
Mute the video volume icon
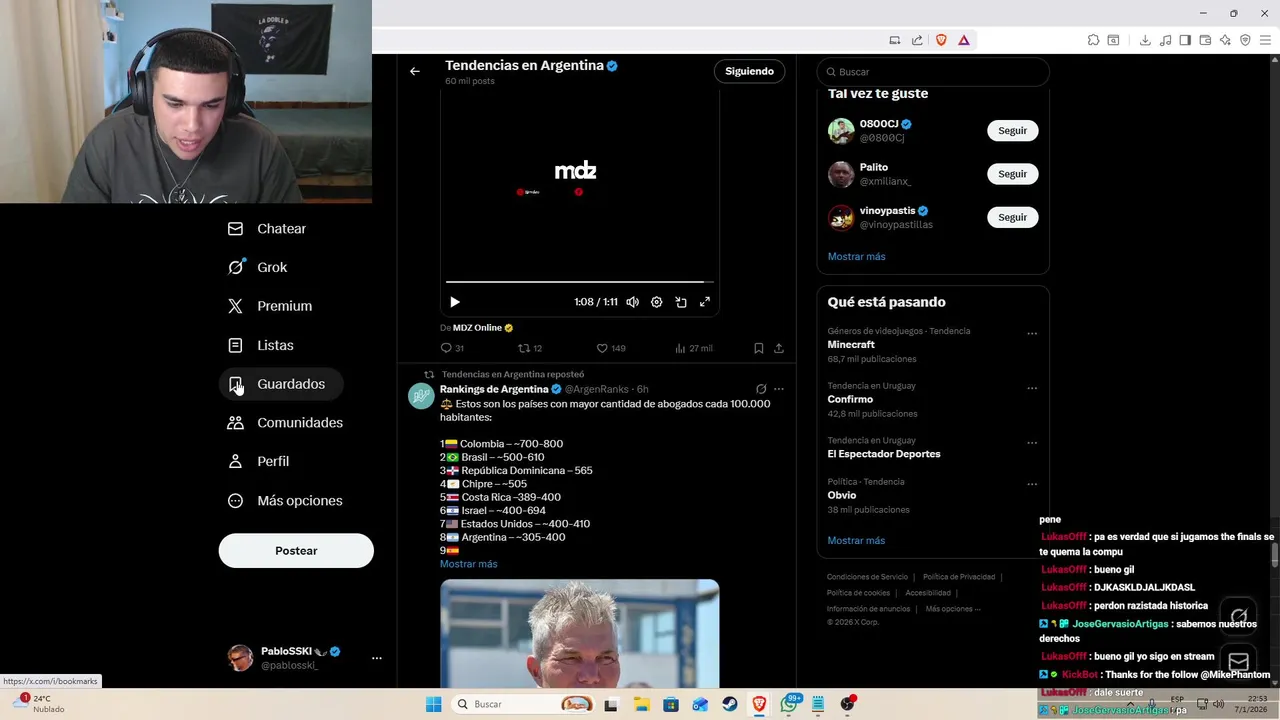point(632,302)
